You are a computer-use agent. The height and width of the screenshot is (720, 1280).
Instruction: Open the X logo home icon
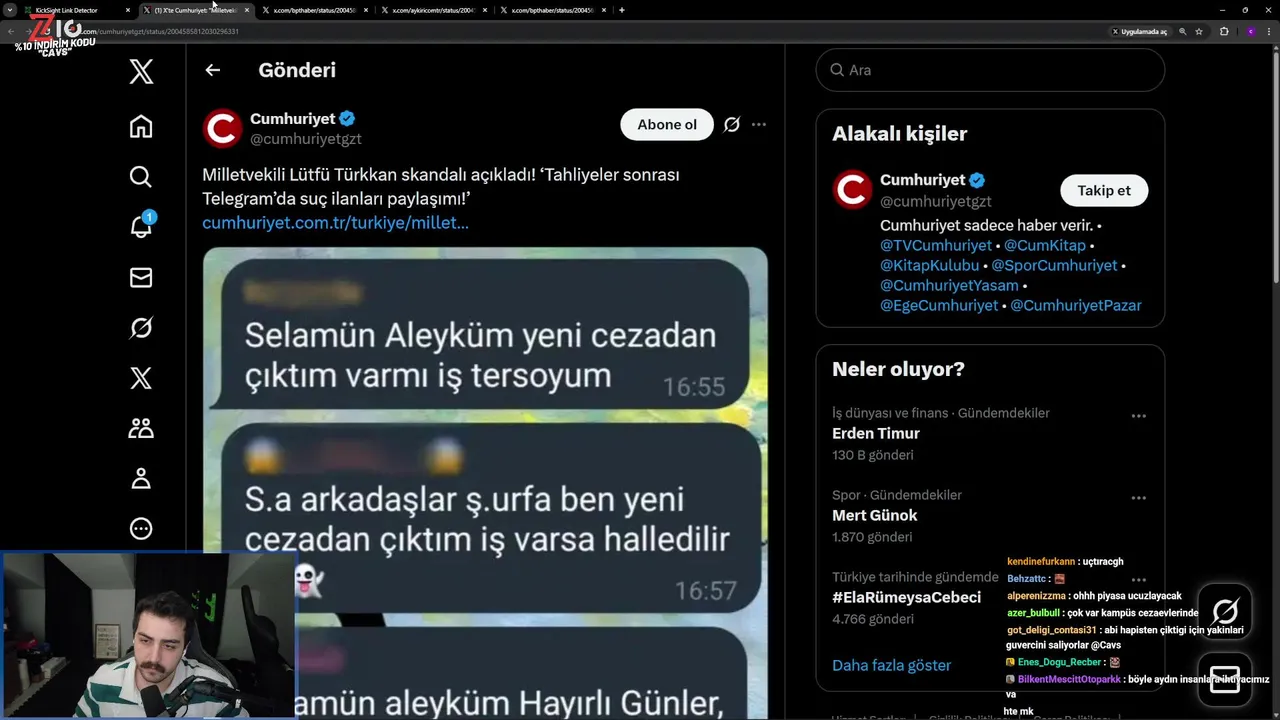pos(141,71)
